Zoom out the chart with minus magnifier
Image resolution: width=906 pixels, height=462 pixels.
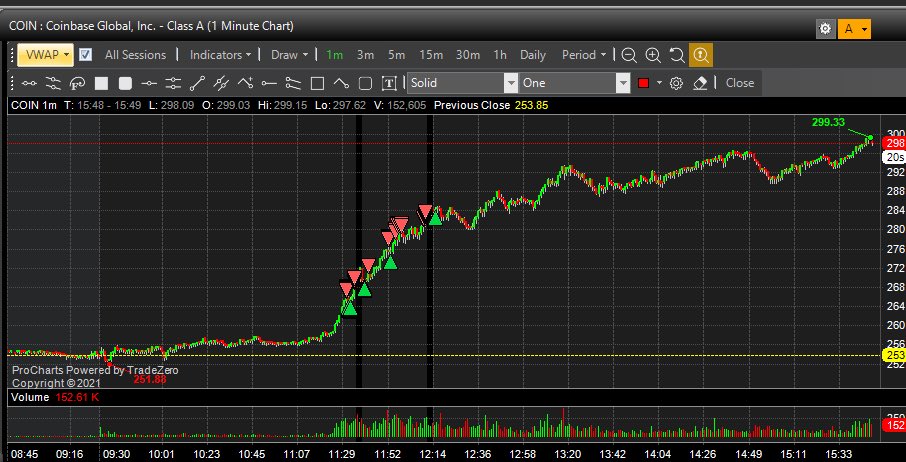pyautogui.click(x=629, y=55)
